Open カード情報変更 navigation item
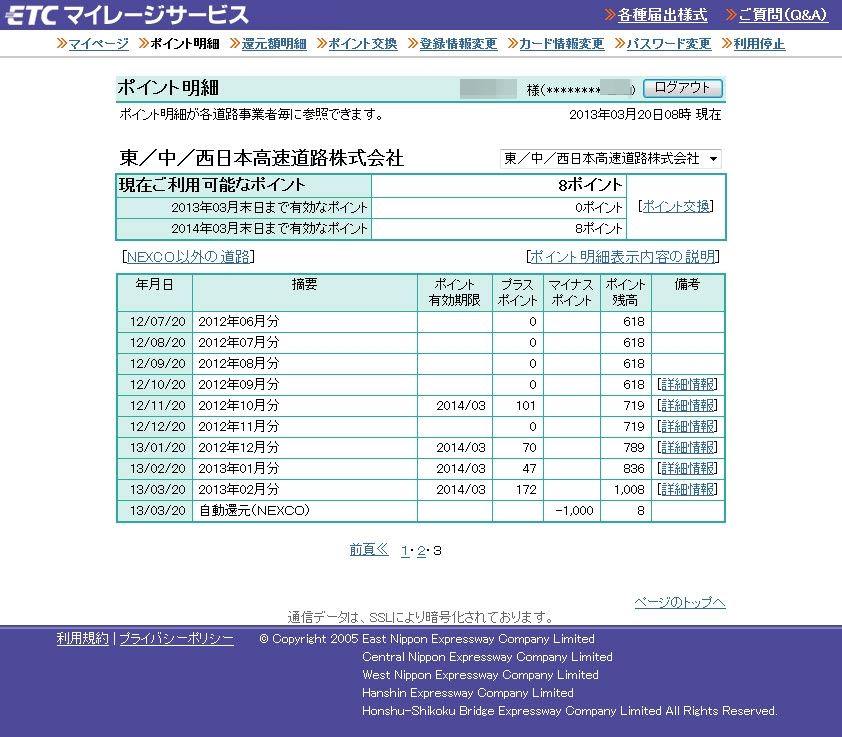This screenshot has width=842, height=737. pyautogui.click(x=562, y=44)
